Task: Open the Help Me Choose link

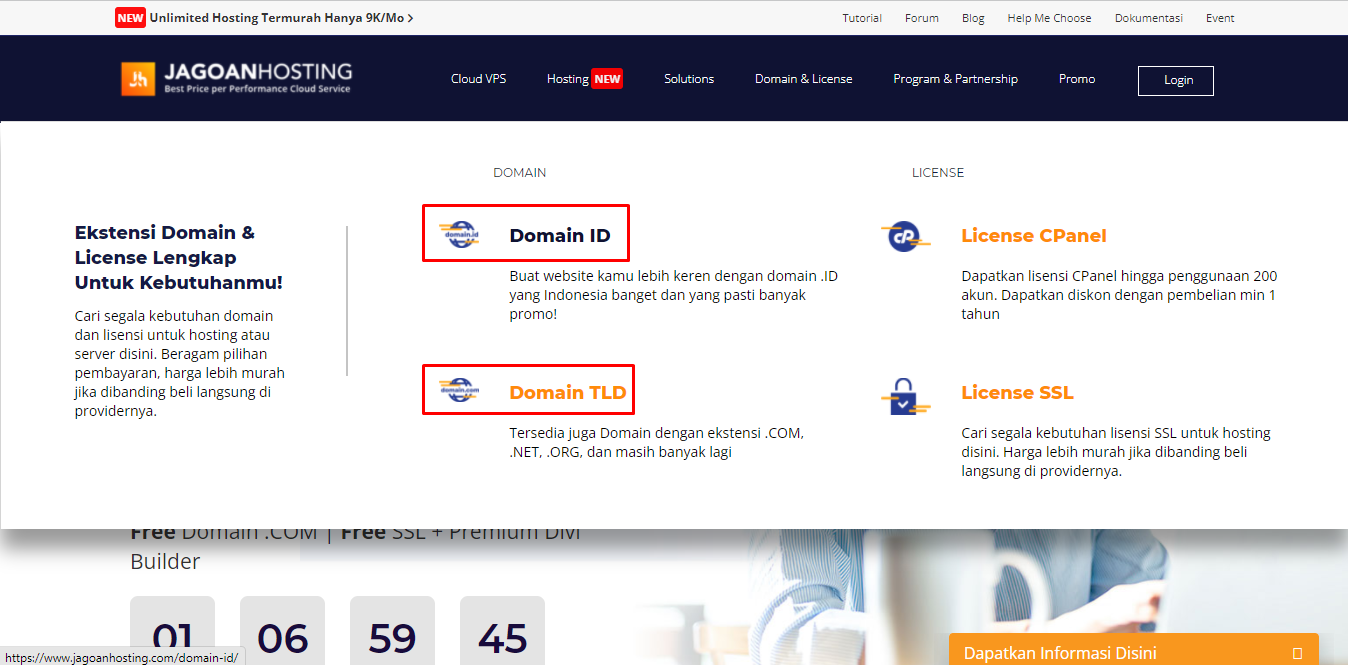Action: coord(1049,18)
